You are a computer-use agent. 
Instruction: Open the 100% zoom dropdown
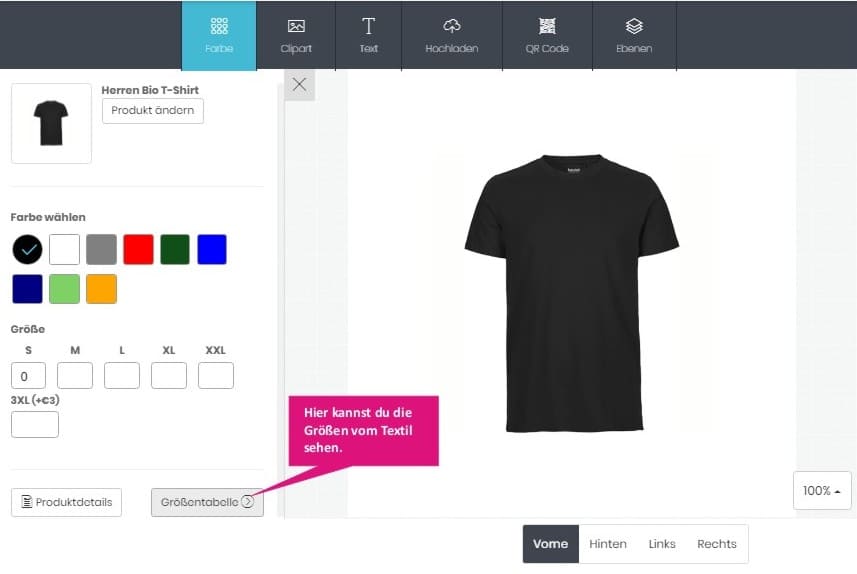tap(822, 490)
